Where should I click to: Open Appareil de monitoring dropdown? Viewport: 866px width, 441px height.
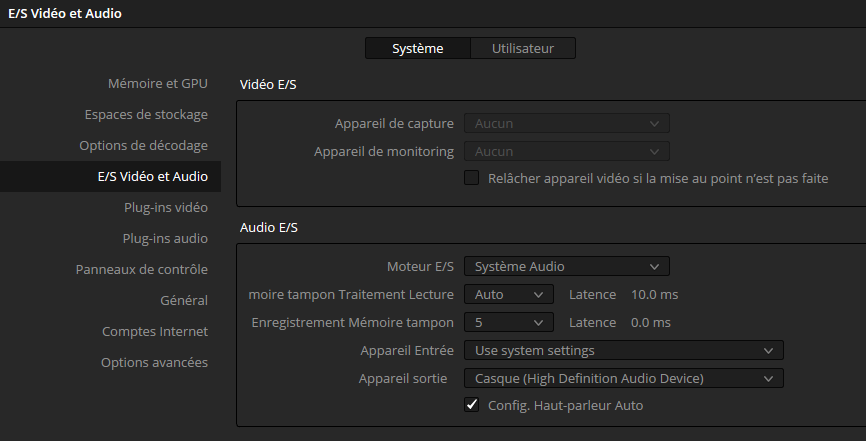click(566, 151)
